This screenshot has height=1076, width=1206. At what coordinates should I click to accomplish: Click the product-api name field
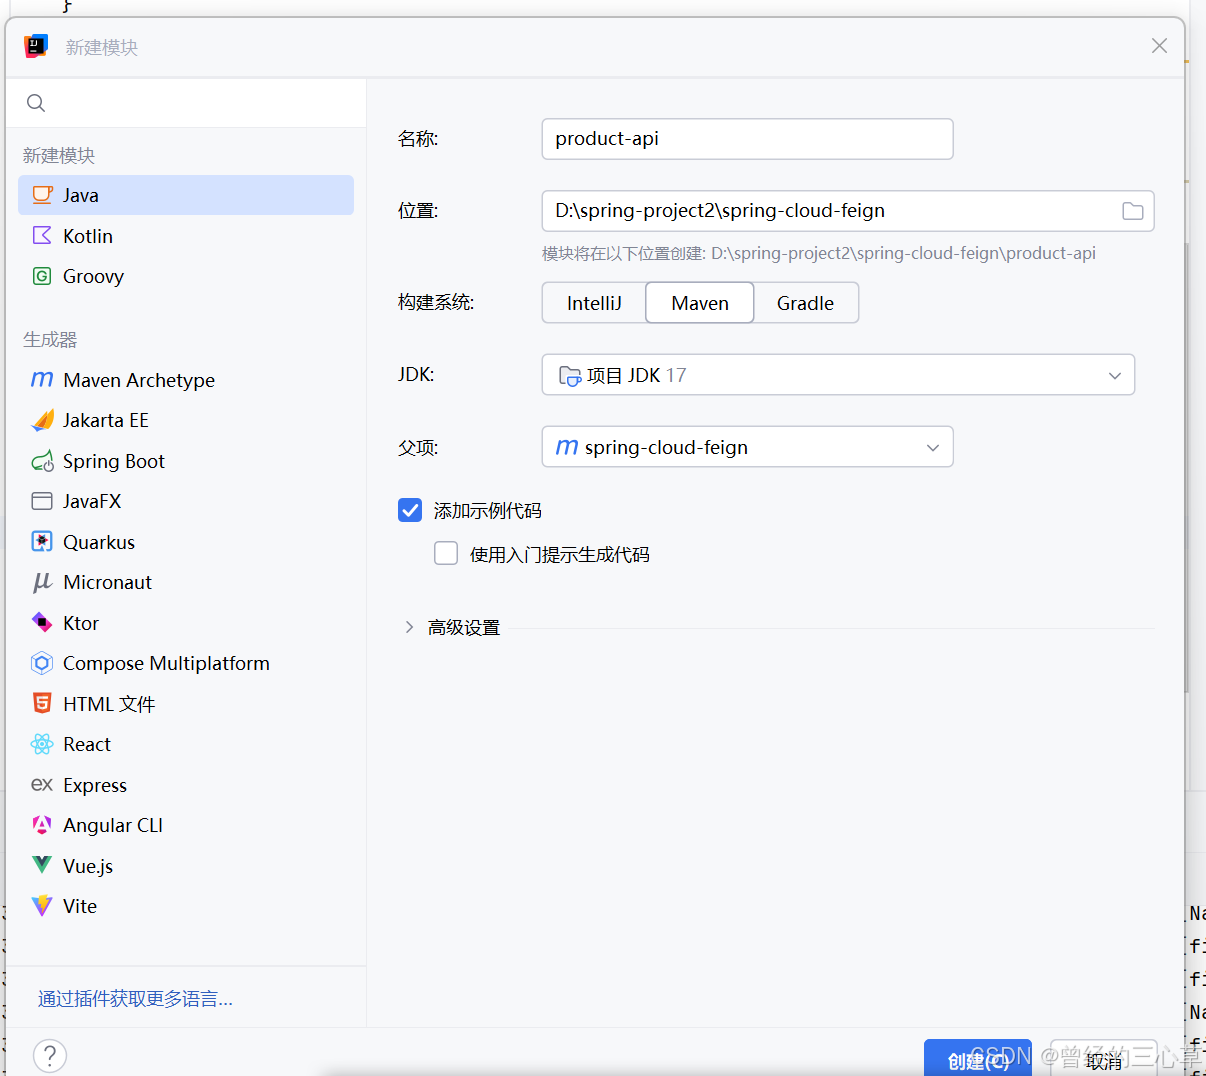(x=747, y=139)
